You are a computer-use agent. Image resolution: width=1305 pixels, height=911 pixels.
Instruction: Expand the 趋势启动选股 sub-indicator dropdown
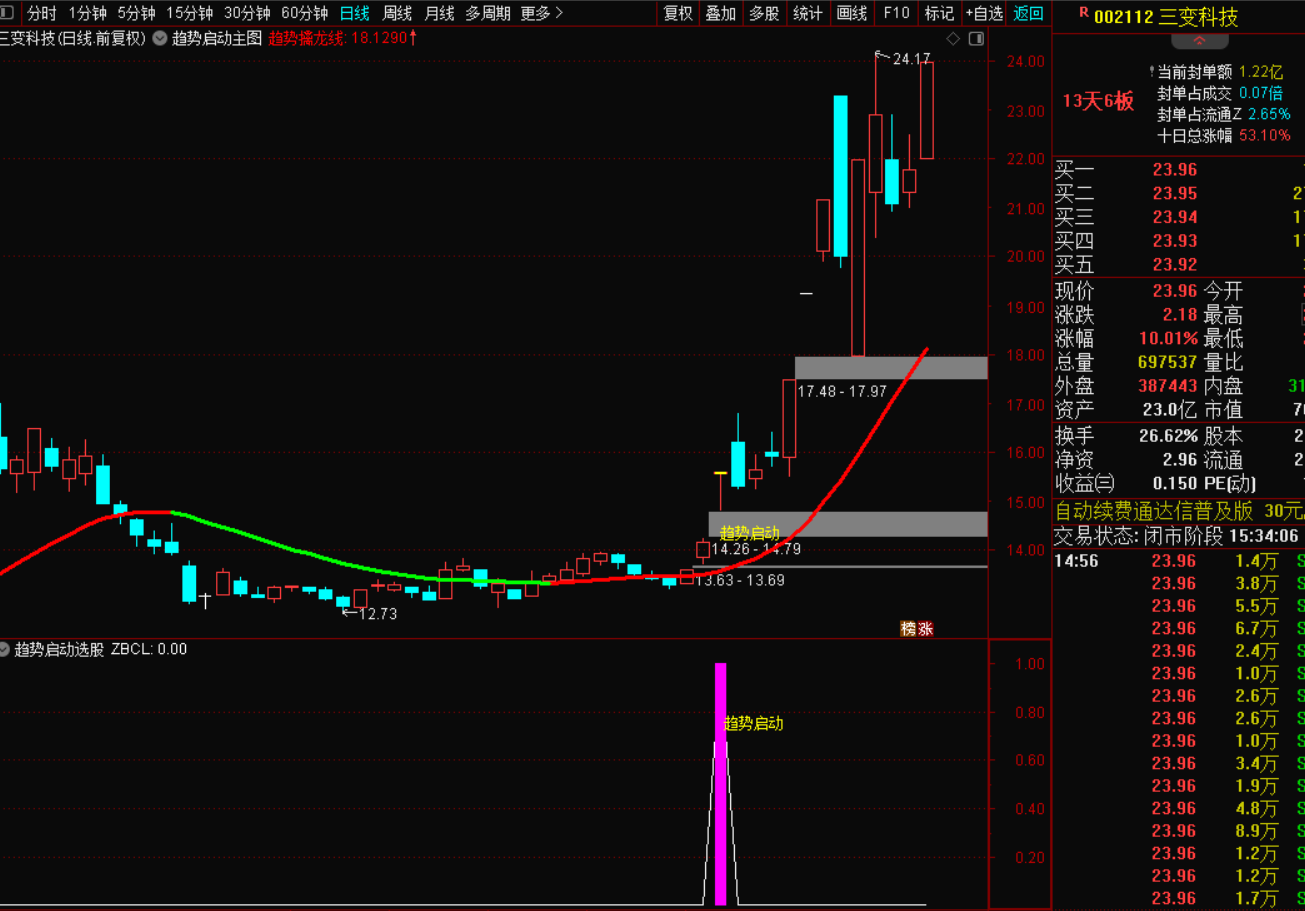(4, 649)
